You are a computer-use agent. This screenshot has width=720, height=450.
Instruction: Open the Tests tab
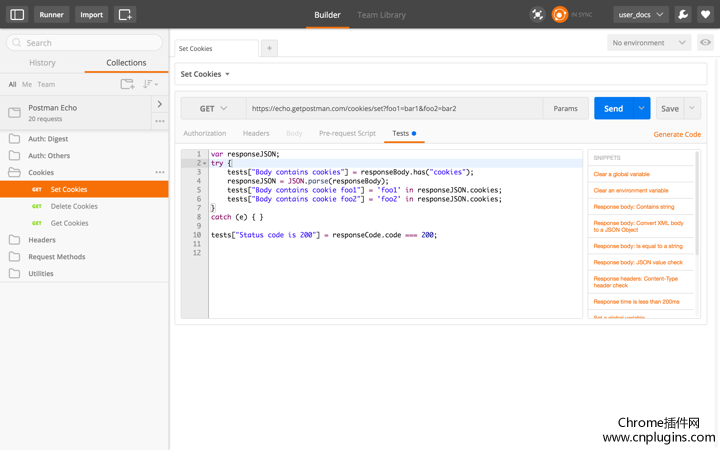[x=404, y=133]
